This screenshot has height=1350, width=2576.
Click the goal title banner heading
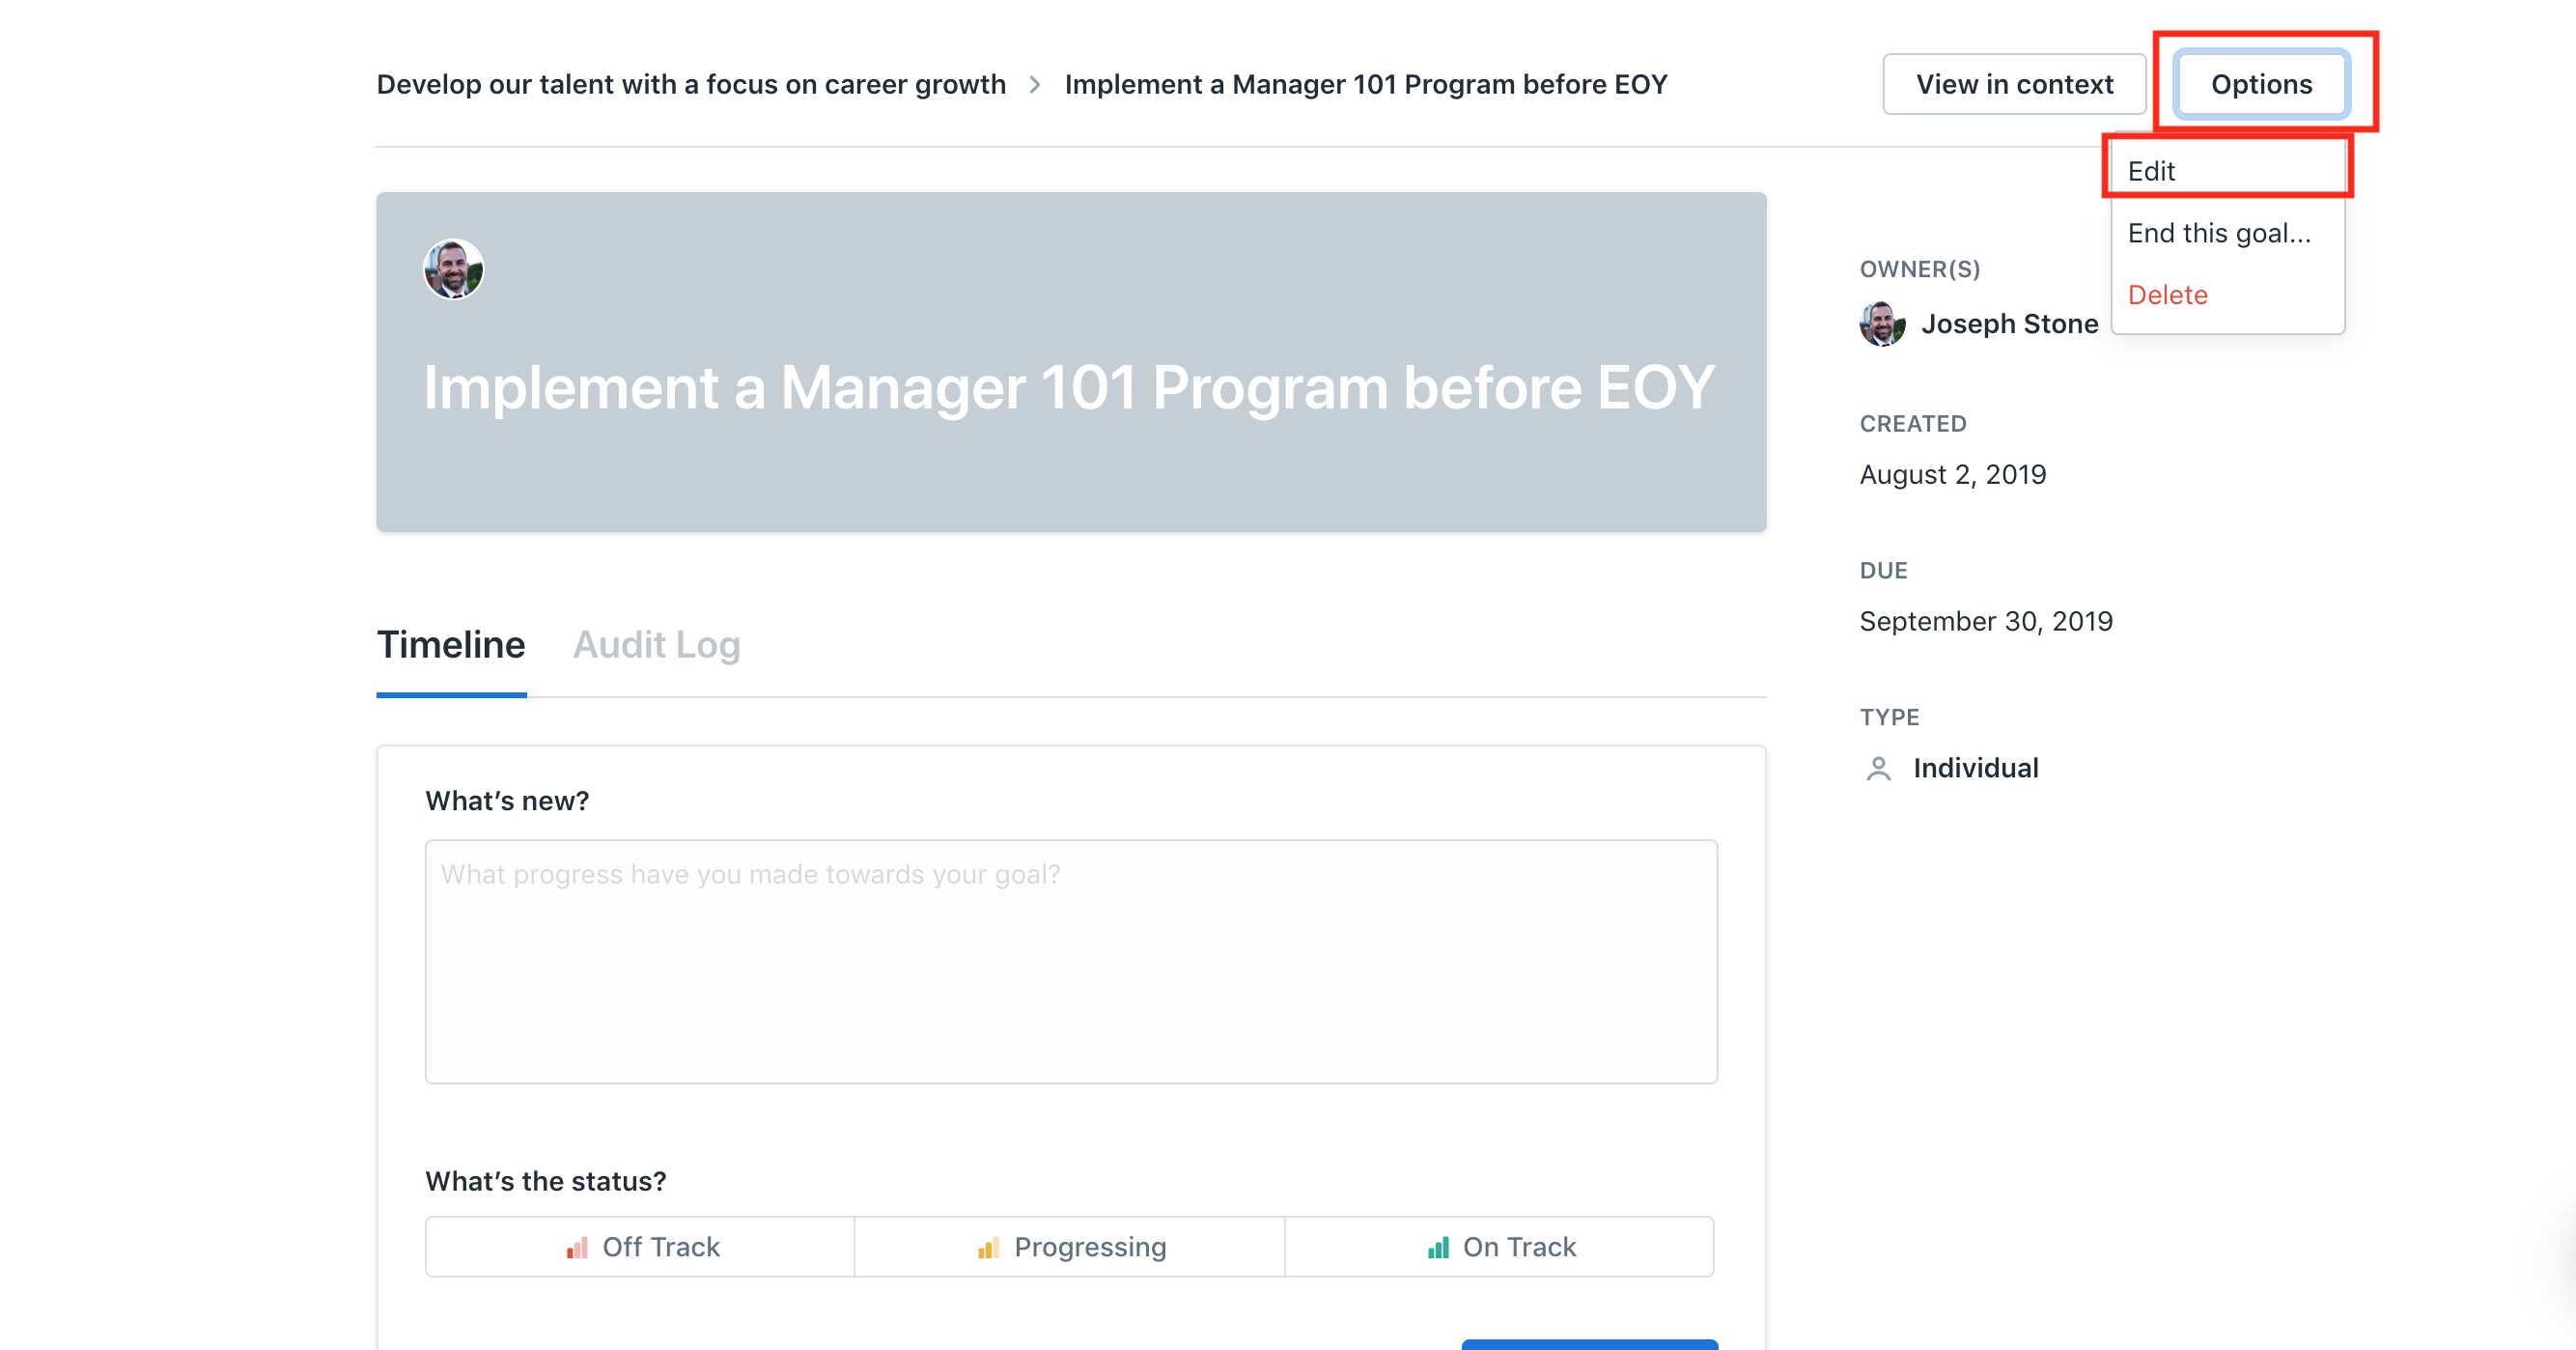[x=1069, y=388]
